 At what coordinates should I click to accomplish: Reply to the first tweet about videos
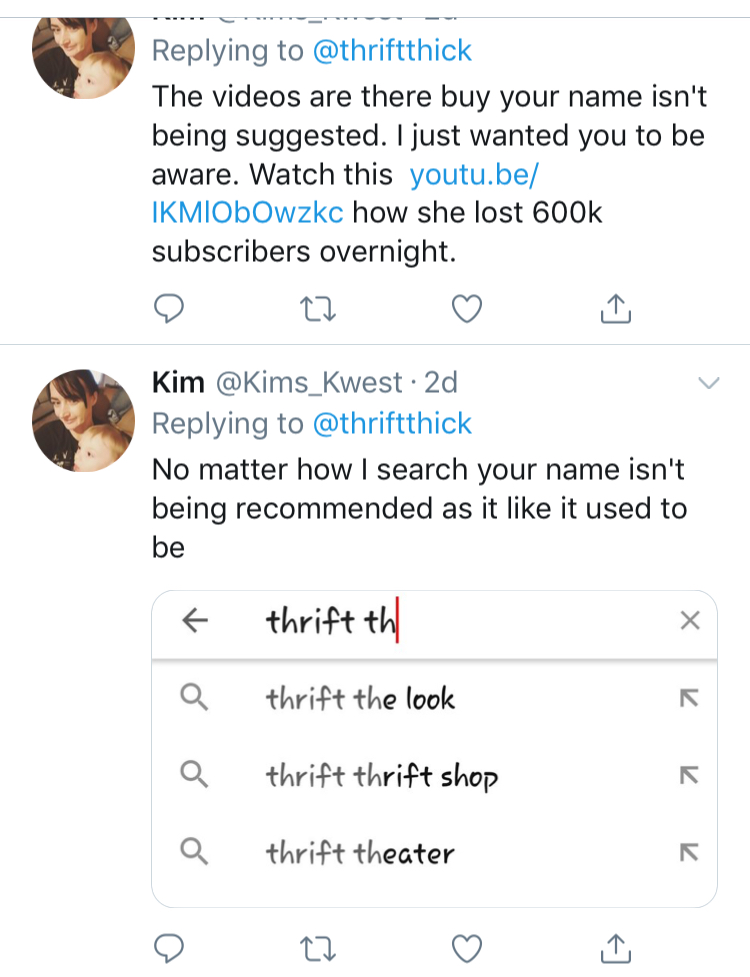(x=169, y=311)
